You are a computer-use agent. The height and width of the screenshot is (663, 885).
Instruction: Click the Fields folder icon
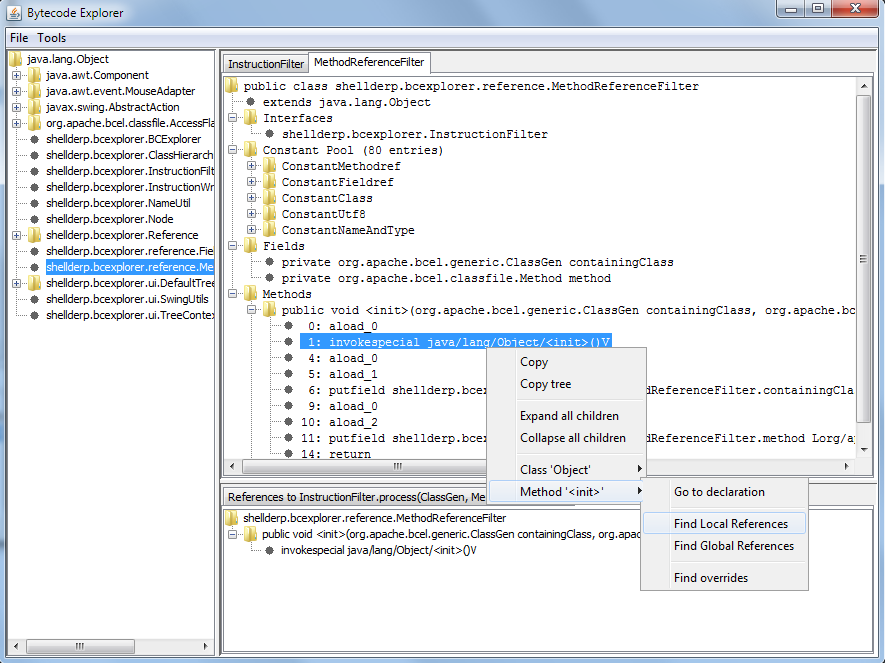pyautogui.click(x=251, y=246)
